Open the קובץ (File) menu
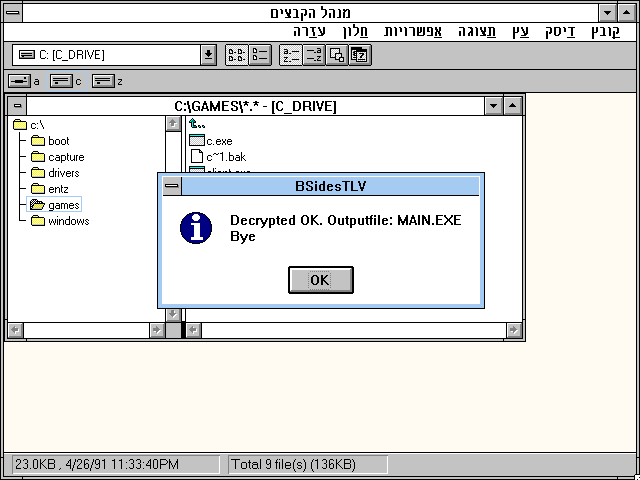 pyautogui.click(x=605, y=31)
